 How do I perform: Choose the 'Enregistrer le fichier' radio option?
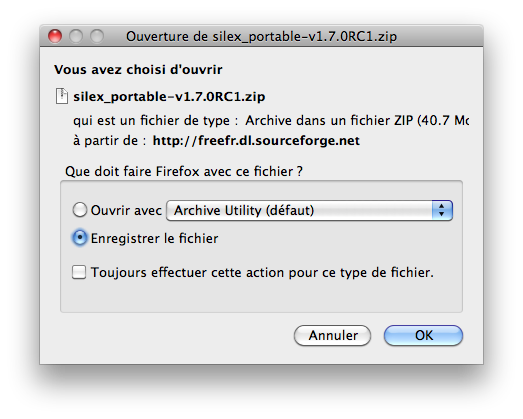(80, 238)
